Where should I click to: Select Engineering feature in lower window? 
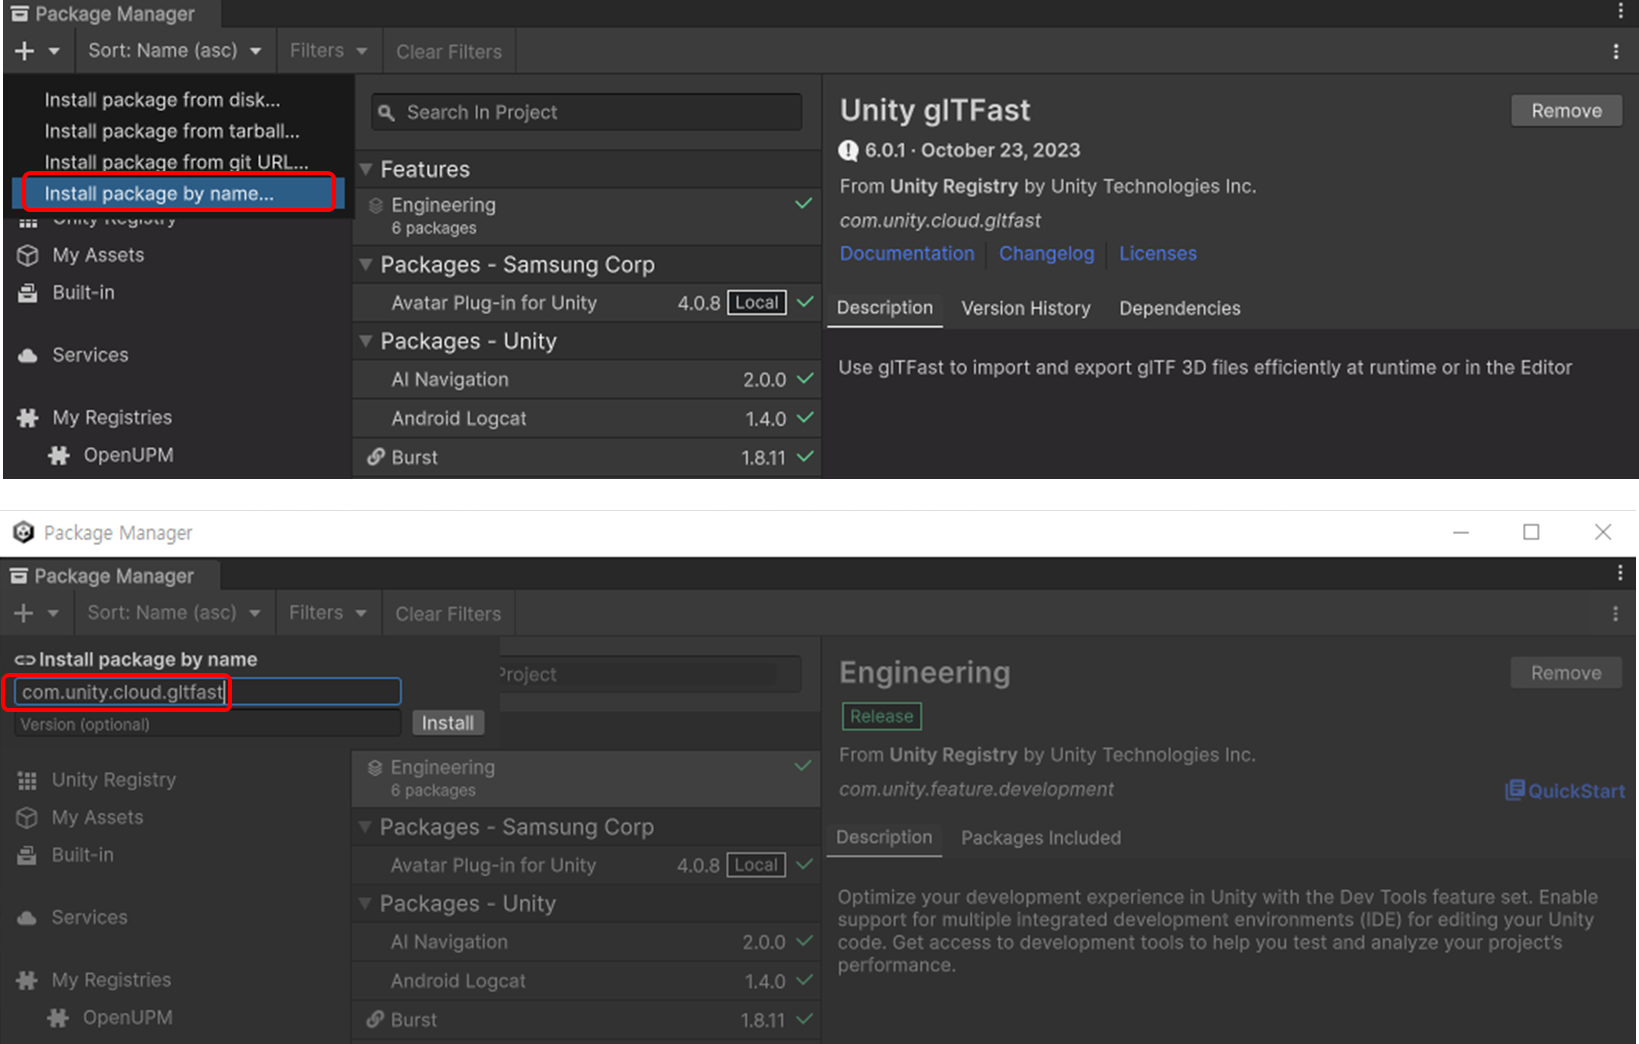586,778
